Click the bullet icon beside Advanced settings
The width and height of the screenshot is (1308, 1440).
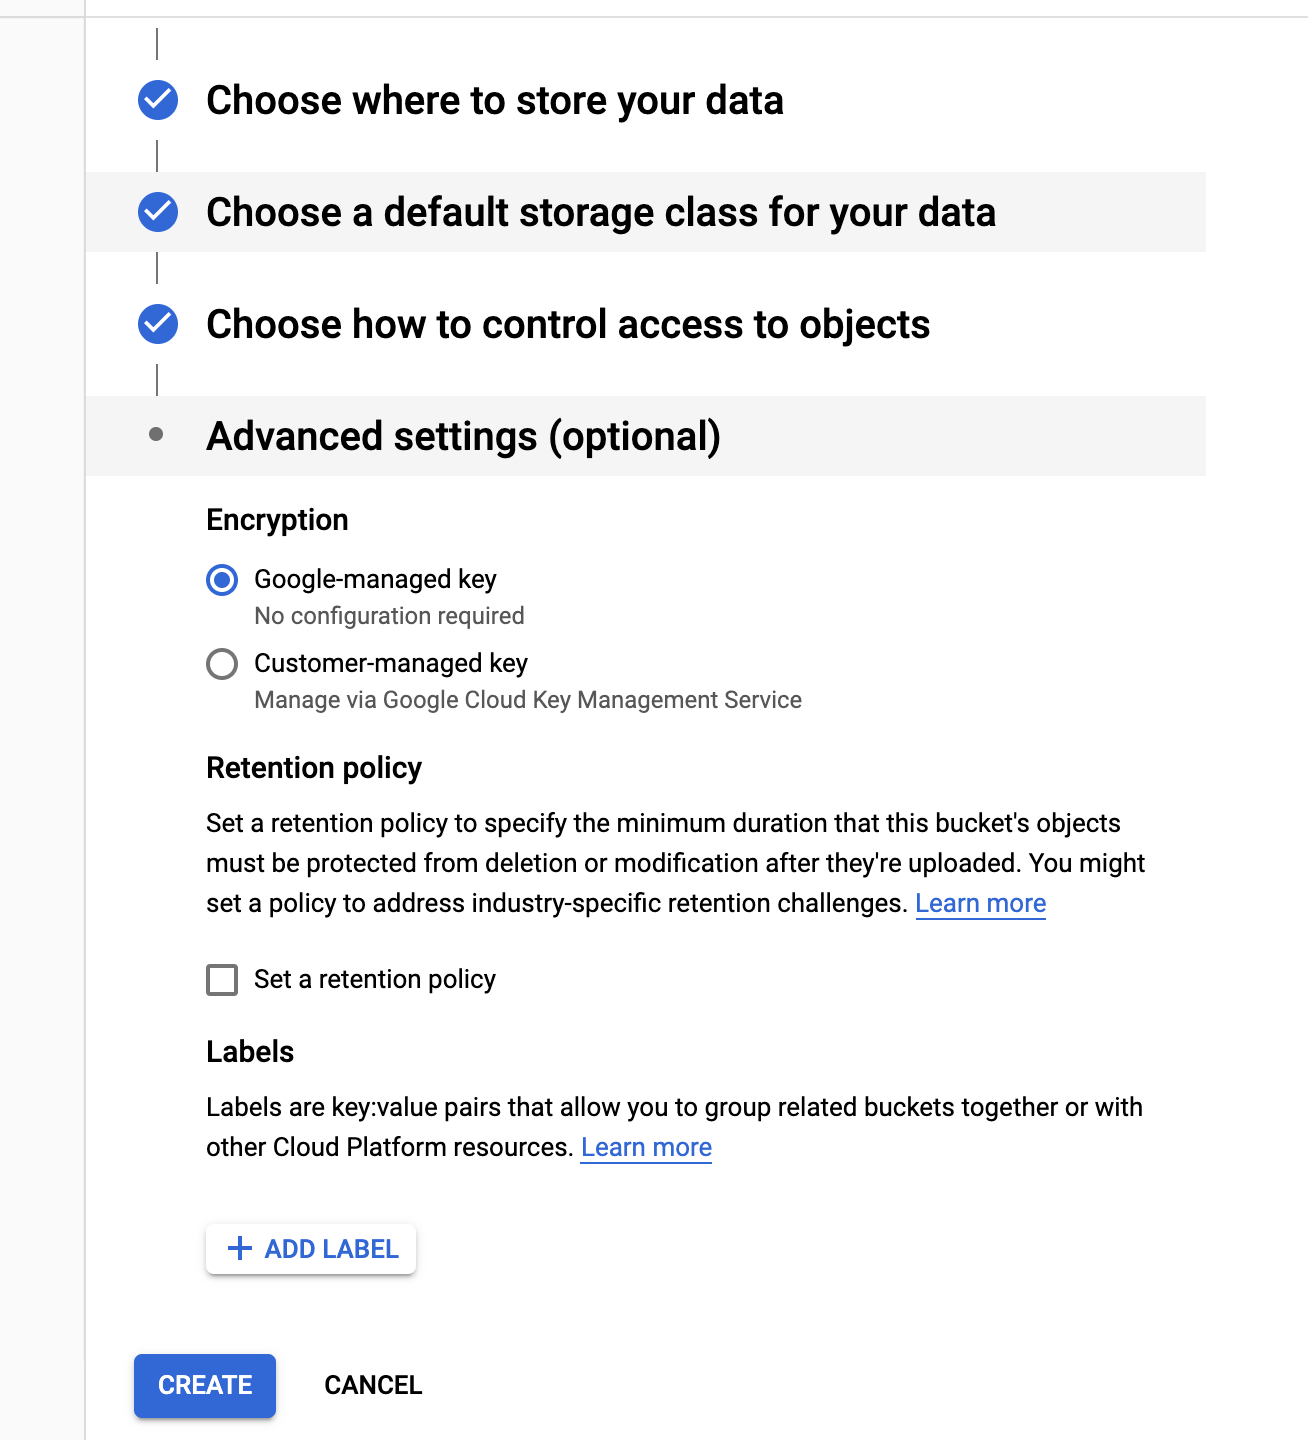[156, 434]
